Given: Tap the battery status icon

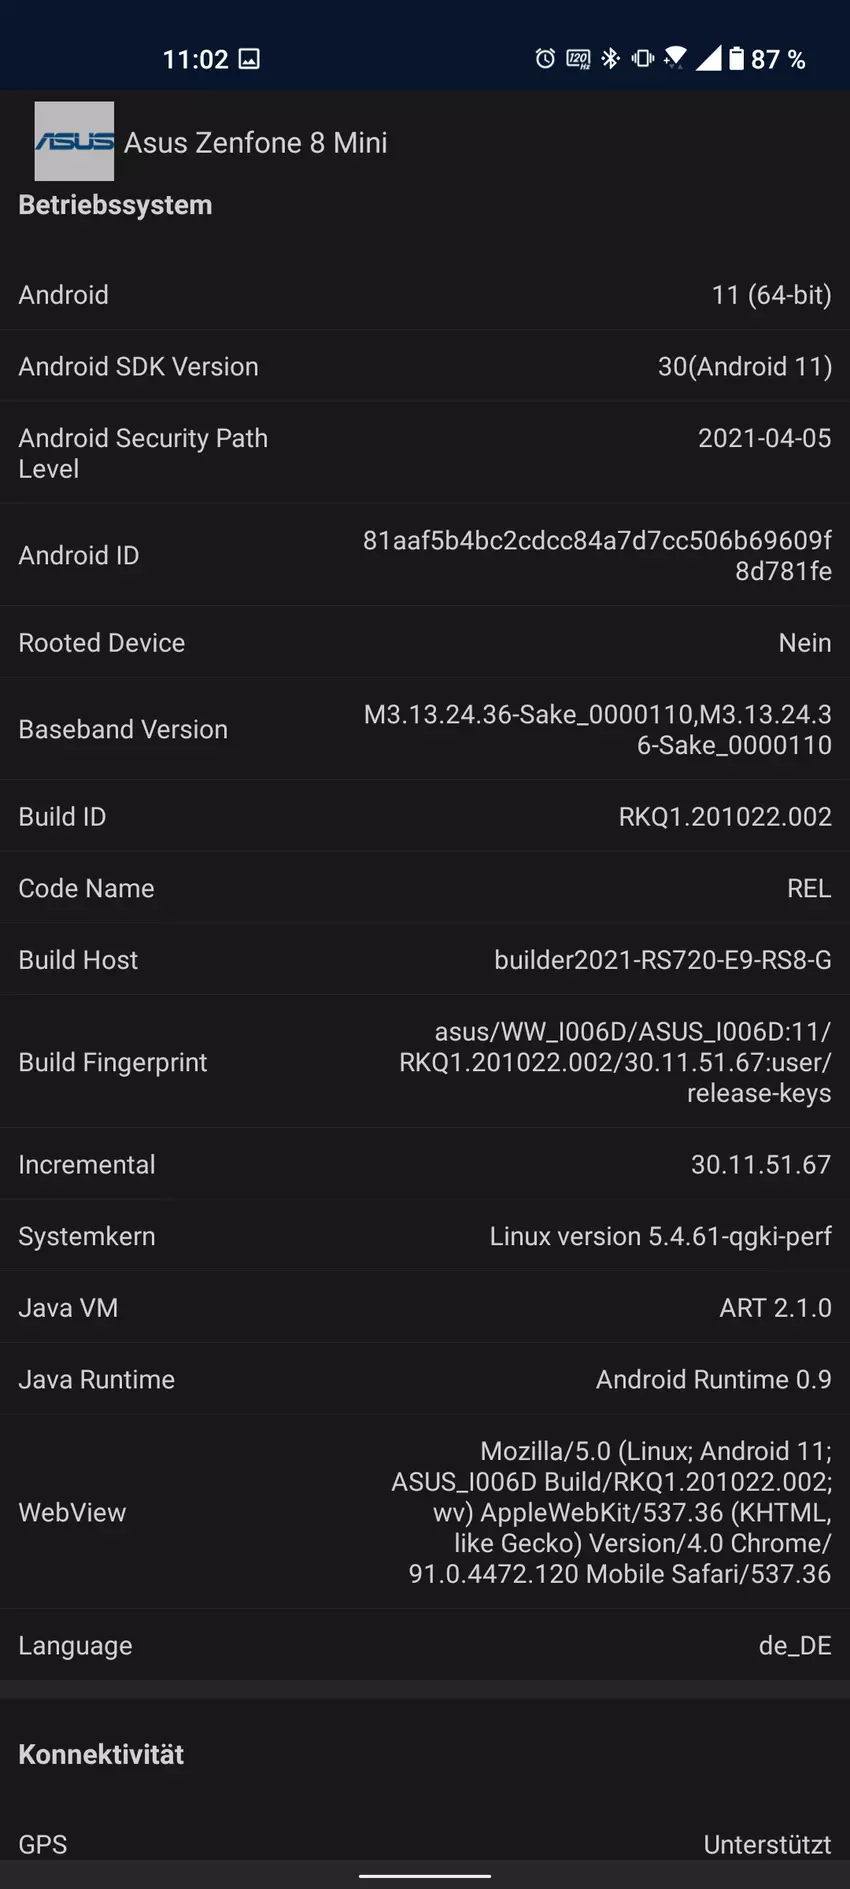Looking at the screenshot, I should tap(737, 59).
